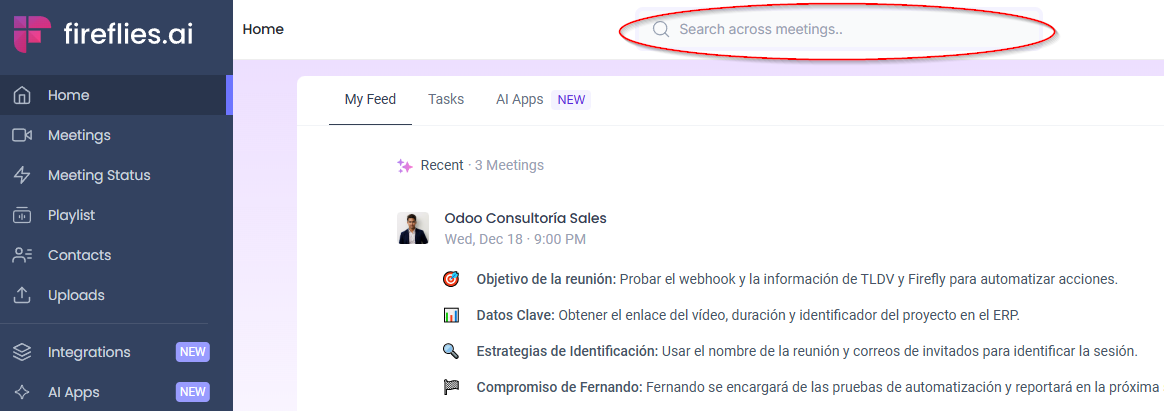Select the Meeting Status sidebar label
This screenshot has width=1164, height=411.
click(99, 176)
